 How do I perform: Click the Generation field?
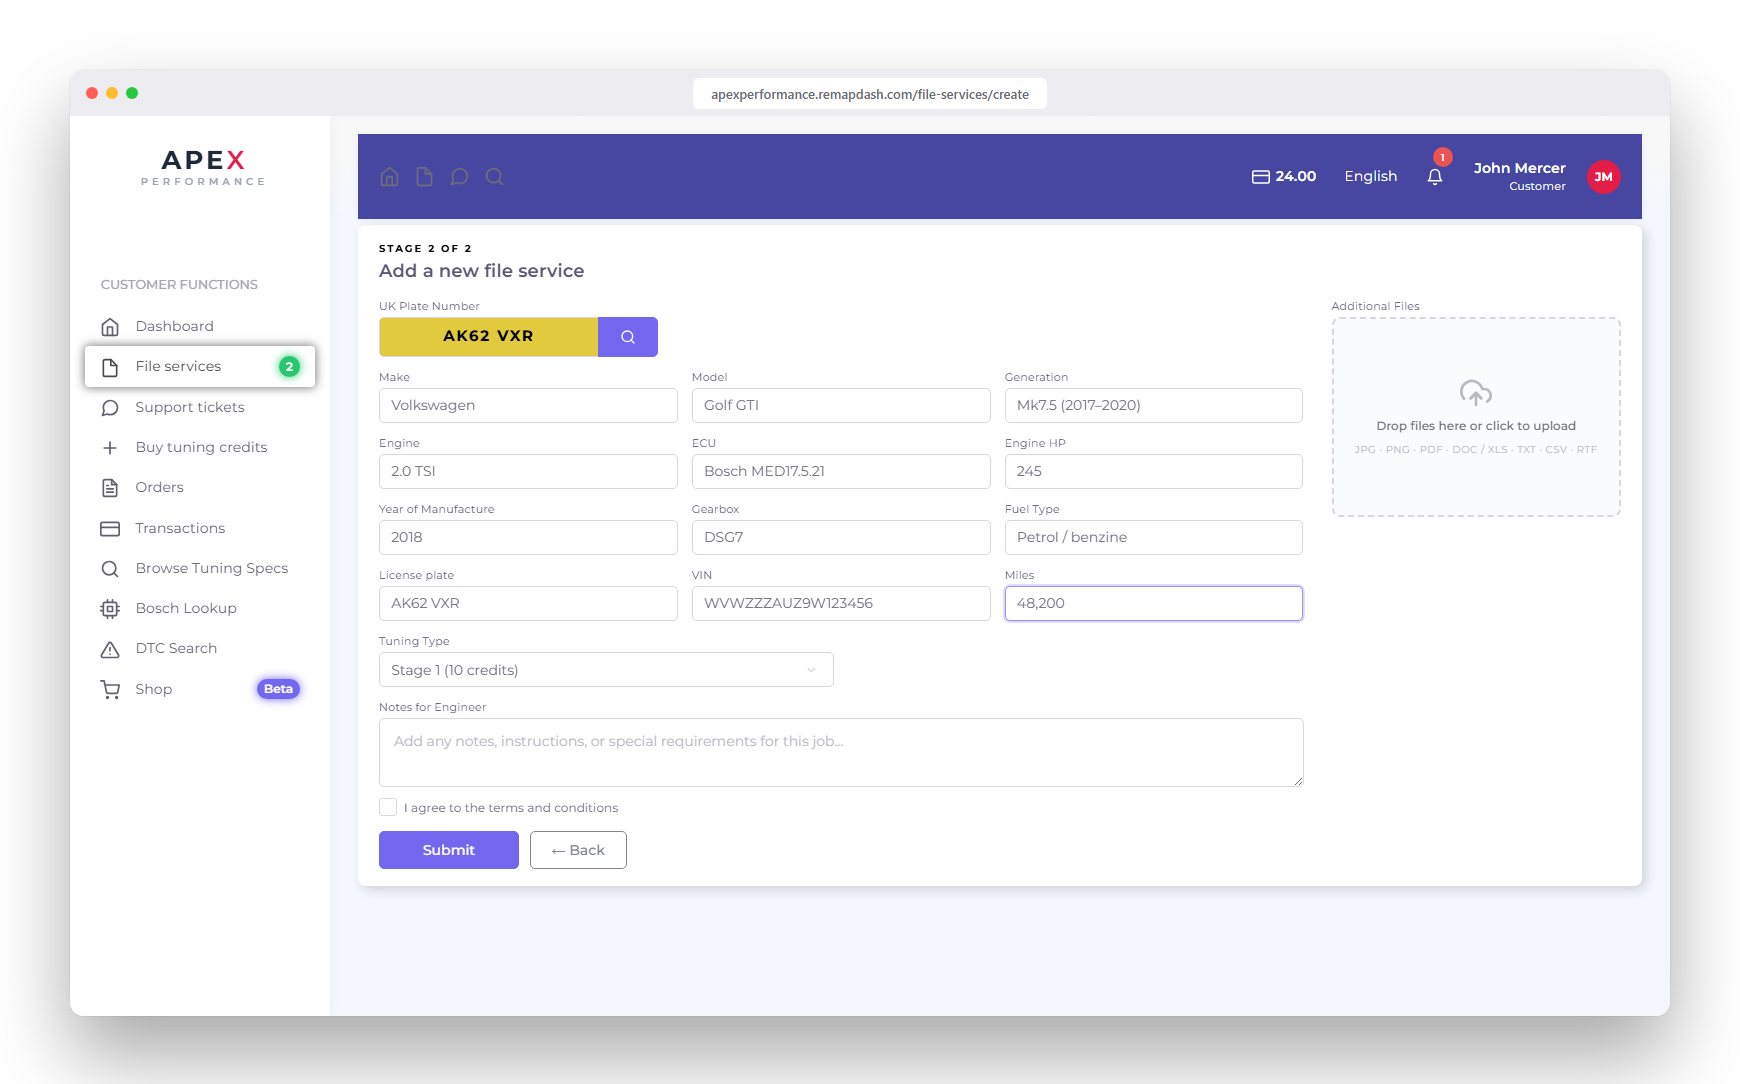tap(1154, 406)
